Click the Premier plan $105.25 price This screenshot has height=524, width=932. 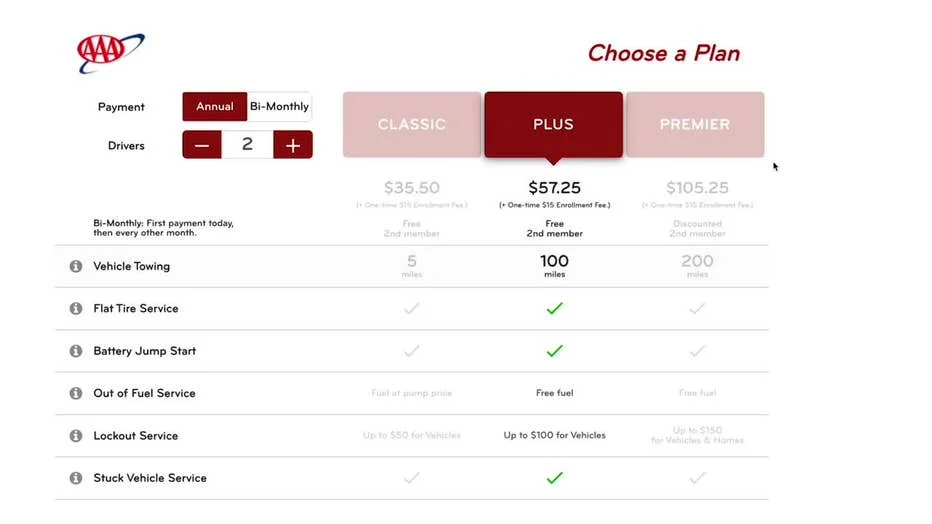coord(697,188)
